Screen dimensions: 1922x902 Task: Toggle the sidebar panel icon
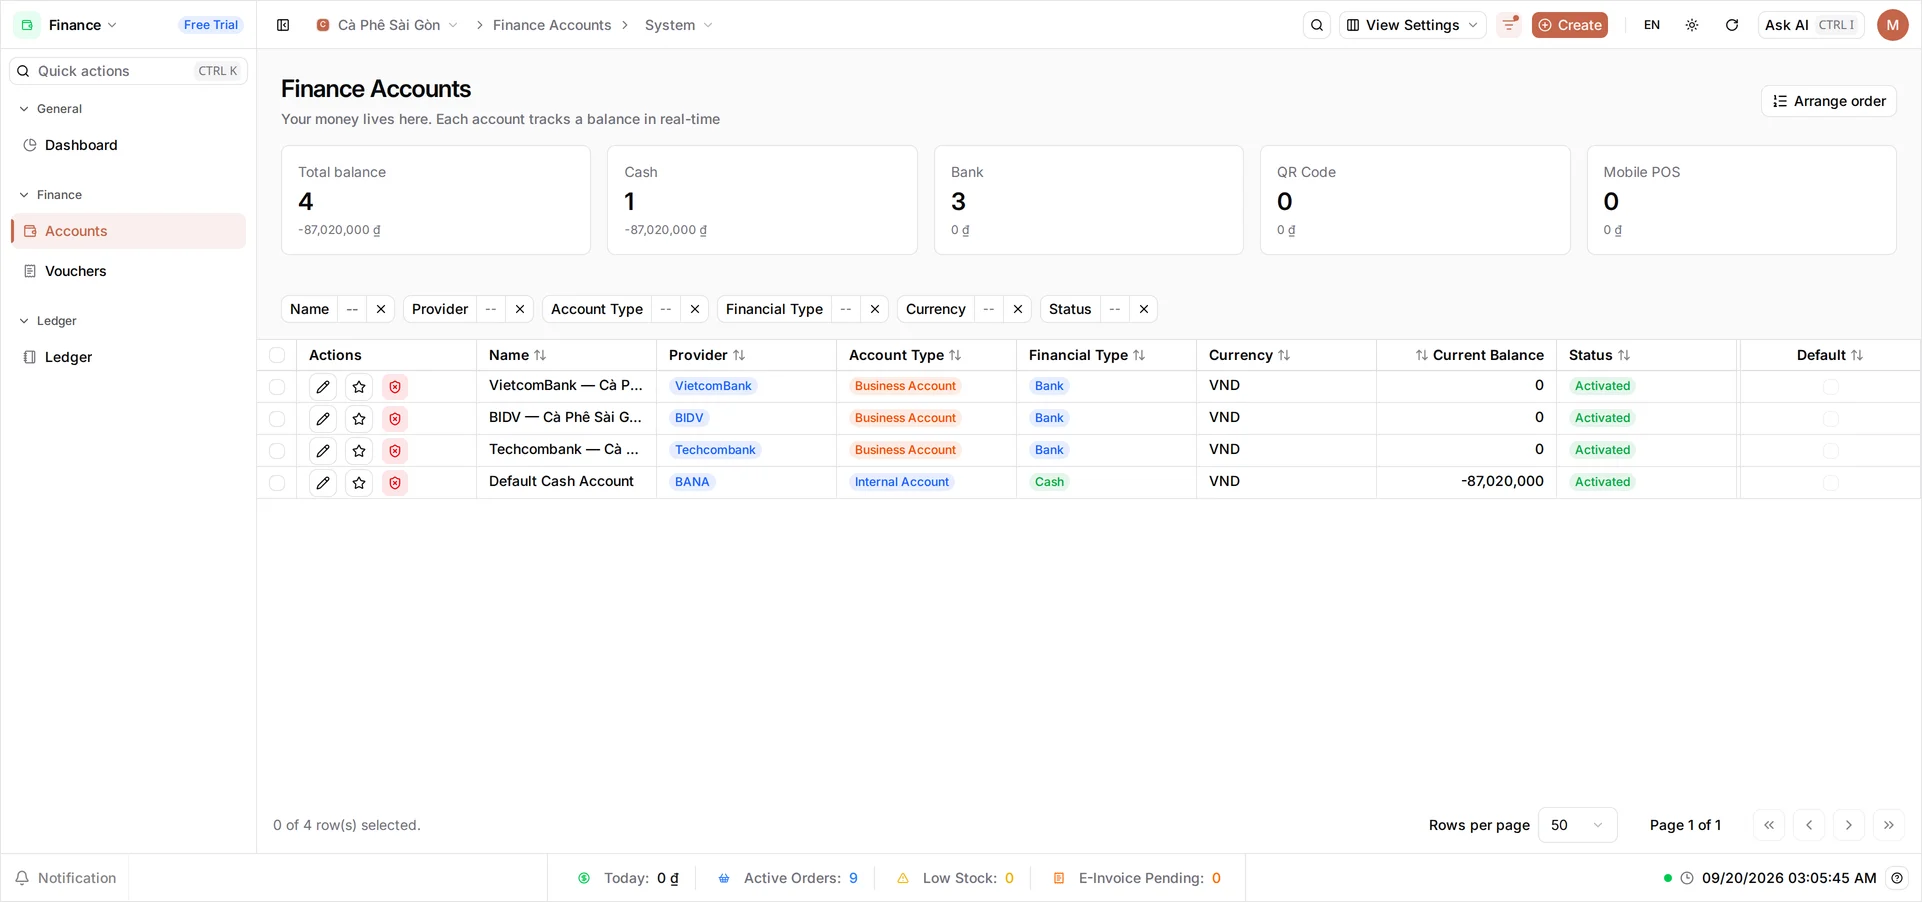tap(283, 25)
